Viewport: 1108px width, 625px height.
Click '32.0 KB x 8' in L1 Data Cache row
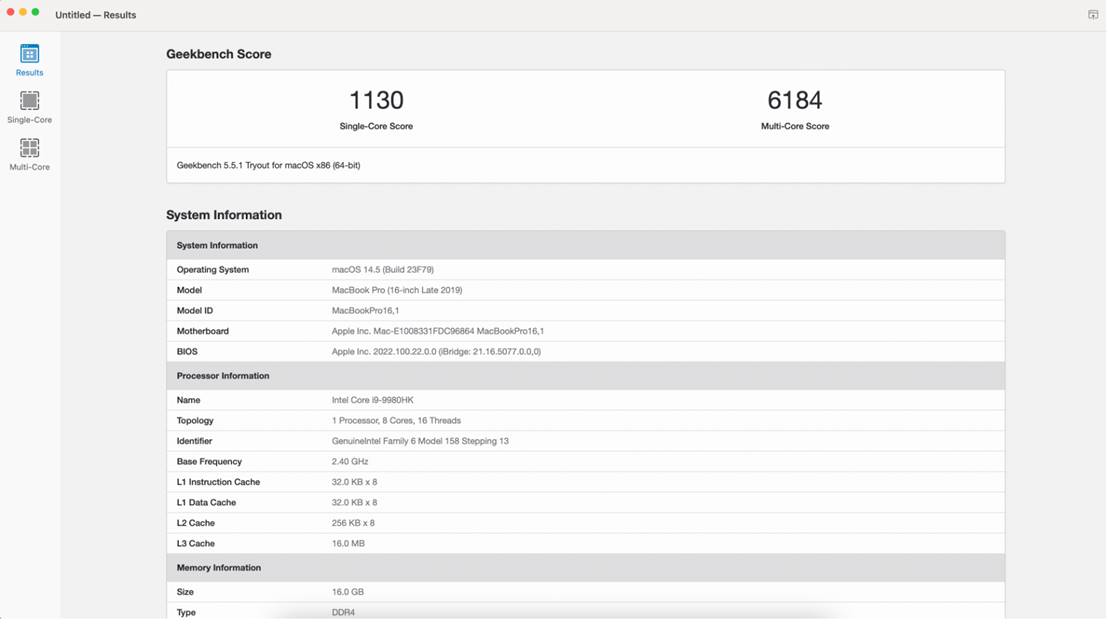pyautogui.click(x=355, y=503)
